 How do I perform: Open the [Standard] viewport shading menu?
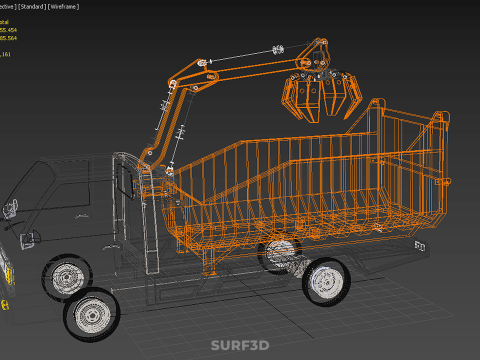point(32,7)
